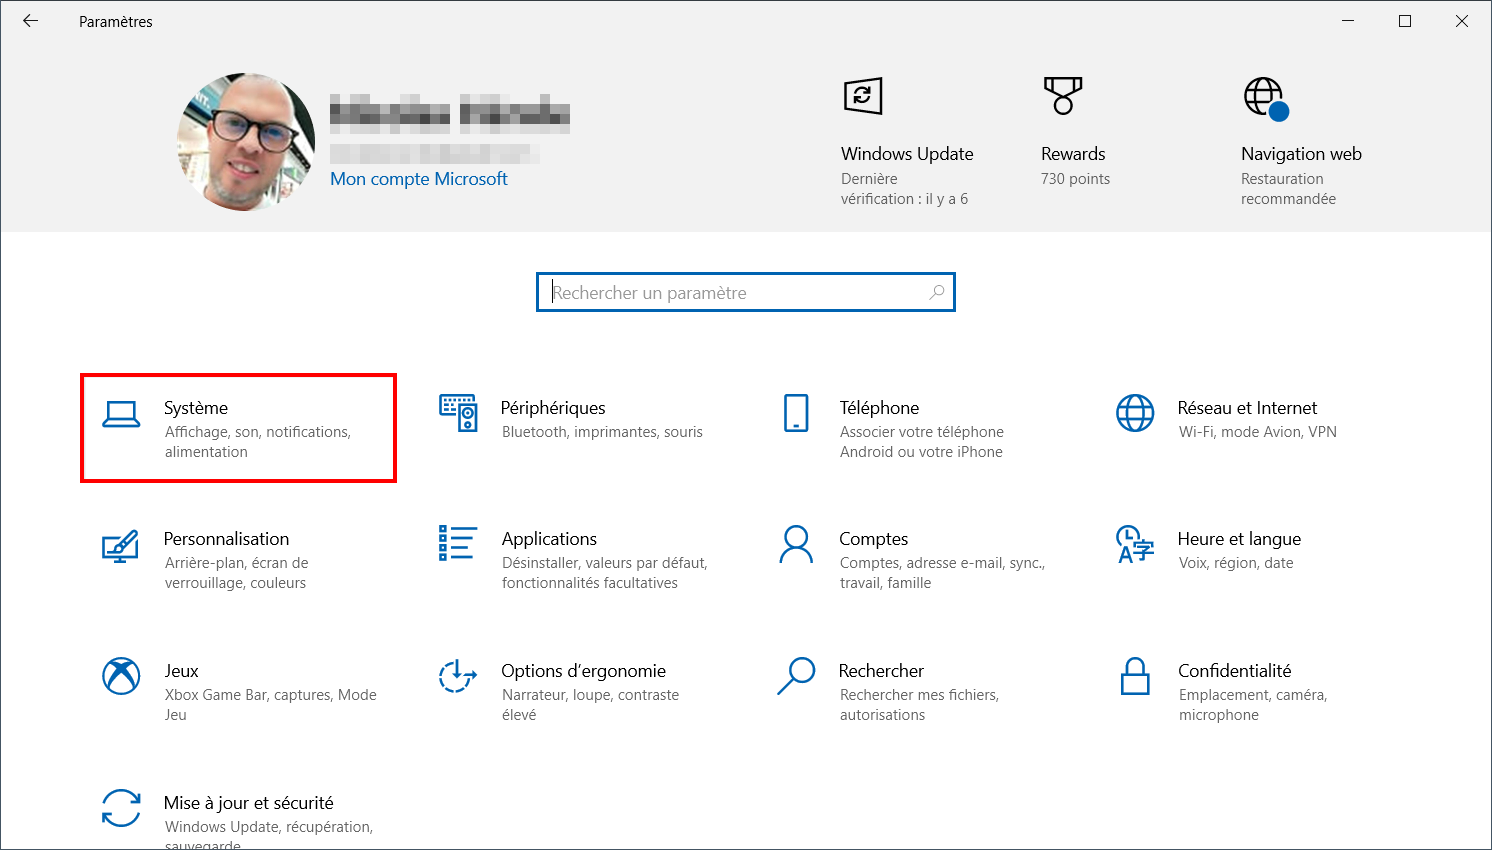Screen dimensions: 1492x850
Task: Select the Applications list icon
Action: pyautogui.click(x=457, y=543)
